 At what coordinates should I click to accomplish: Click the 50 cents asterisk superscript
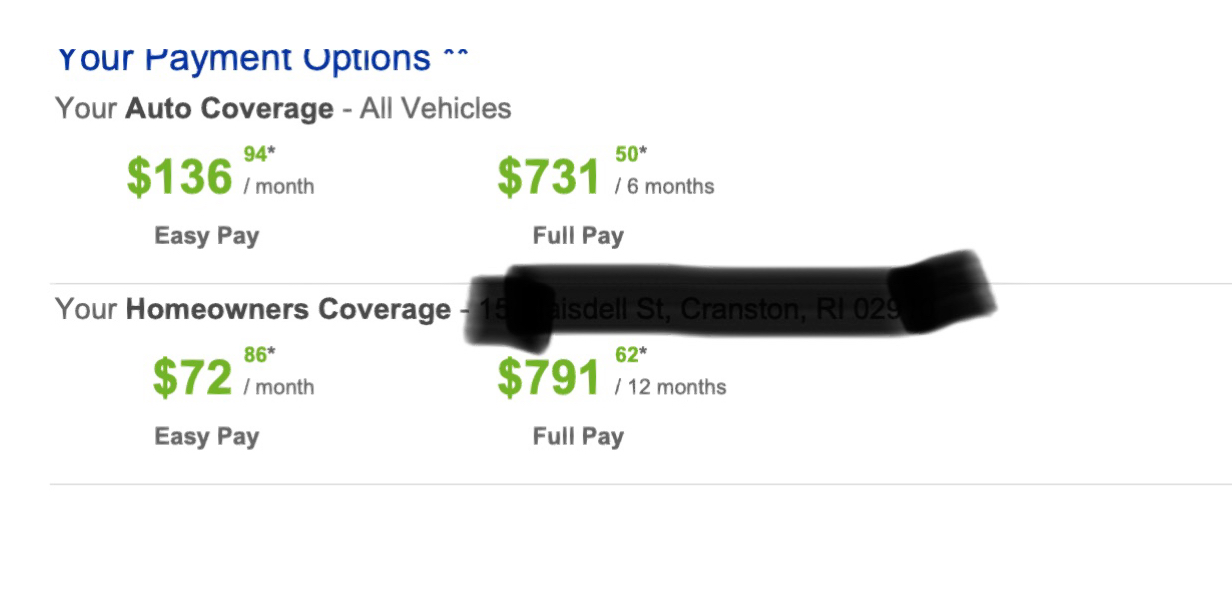(x=631, y=154)
